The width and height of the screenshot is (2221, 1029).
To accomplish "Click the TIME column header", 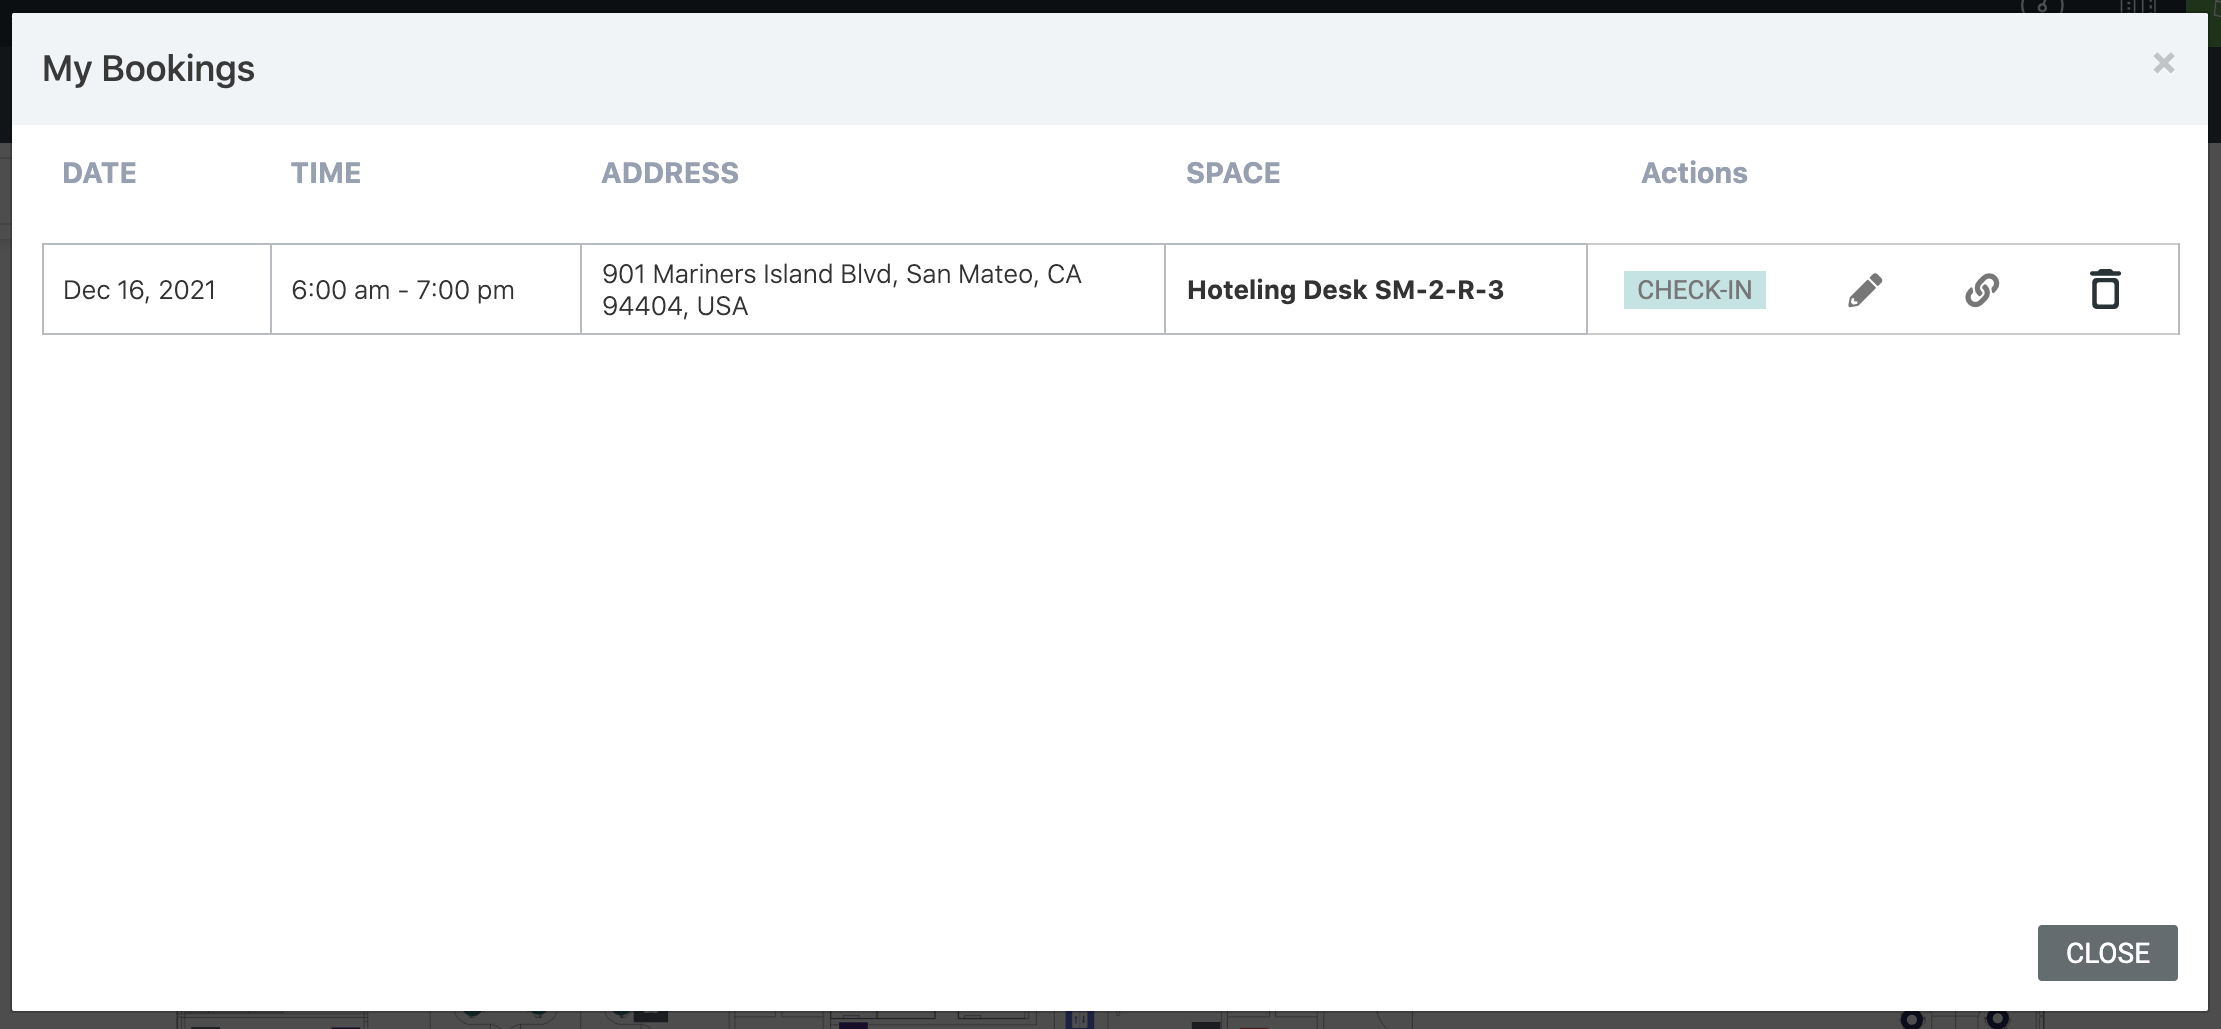I will tap(326, 172).
